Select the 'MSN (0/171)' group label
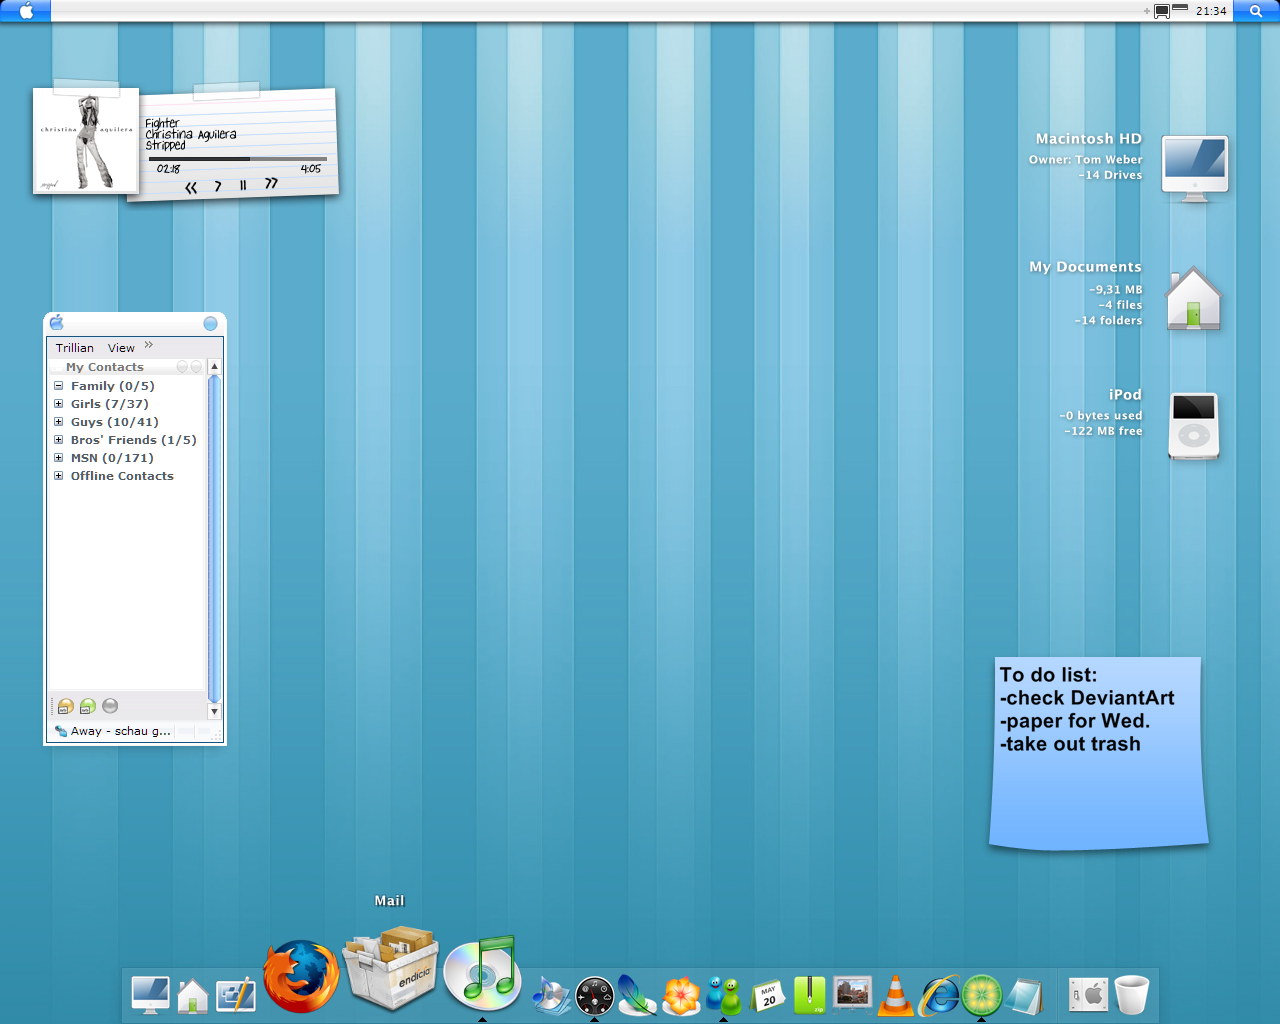This screenshot has height=1024, width=1280. click(112, 458)
